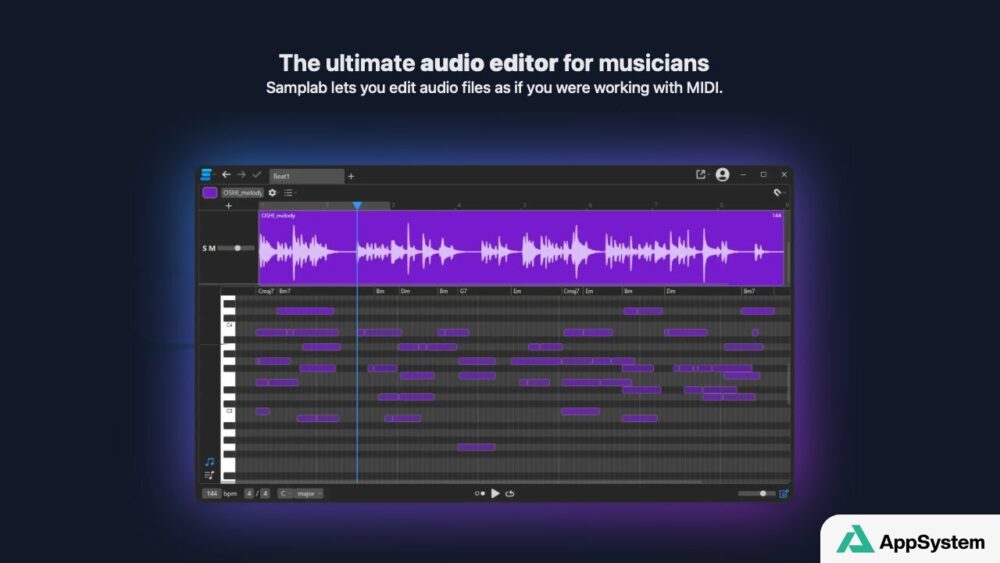Solo the OSHI_melody track
Image resolution: width=1000 pixels, height=563 pixels.
(205, 248)
